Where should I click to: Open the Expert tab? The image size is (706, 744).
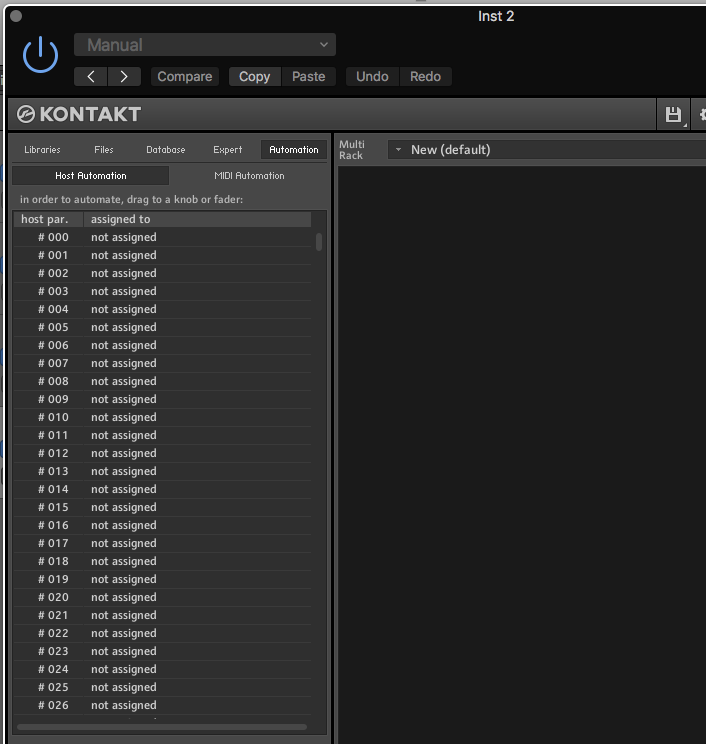[x=228, y=150]
